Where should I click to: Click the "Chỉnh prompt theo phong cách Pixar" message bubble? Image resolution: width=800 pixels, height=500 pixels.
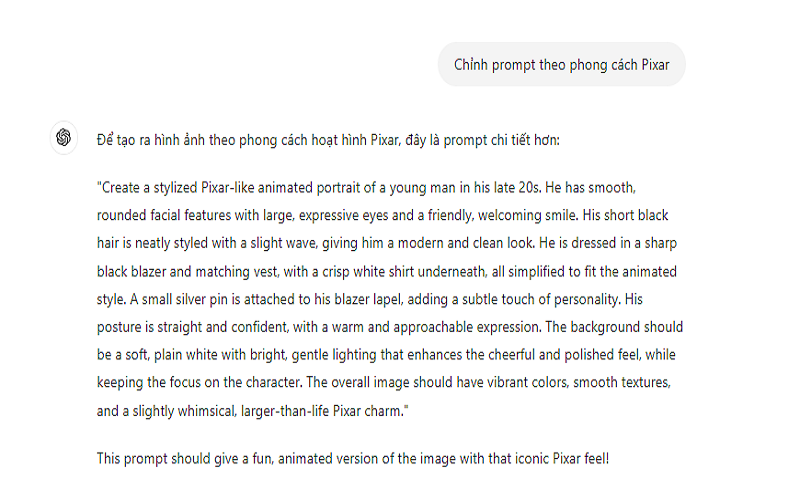coord(561,65)
